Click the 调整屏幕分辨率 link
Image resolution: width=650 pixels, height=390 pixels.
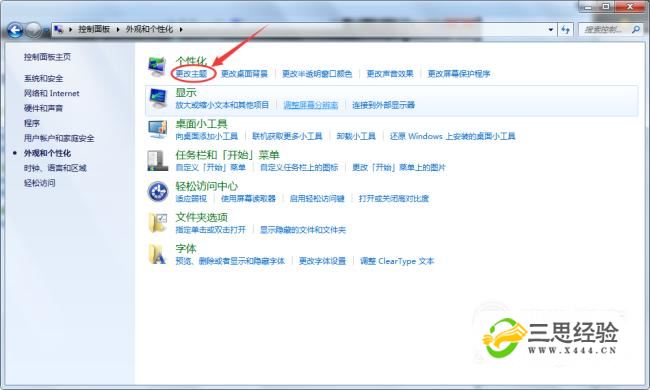coord(310,105)
